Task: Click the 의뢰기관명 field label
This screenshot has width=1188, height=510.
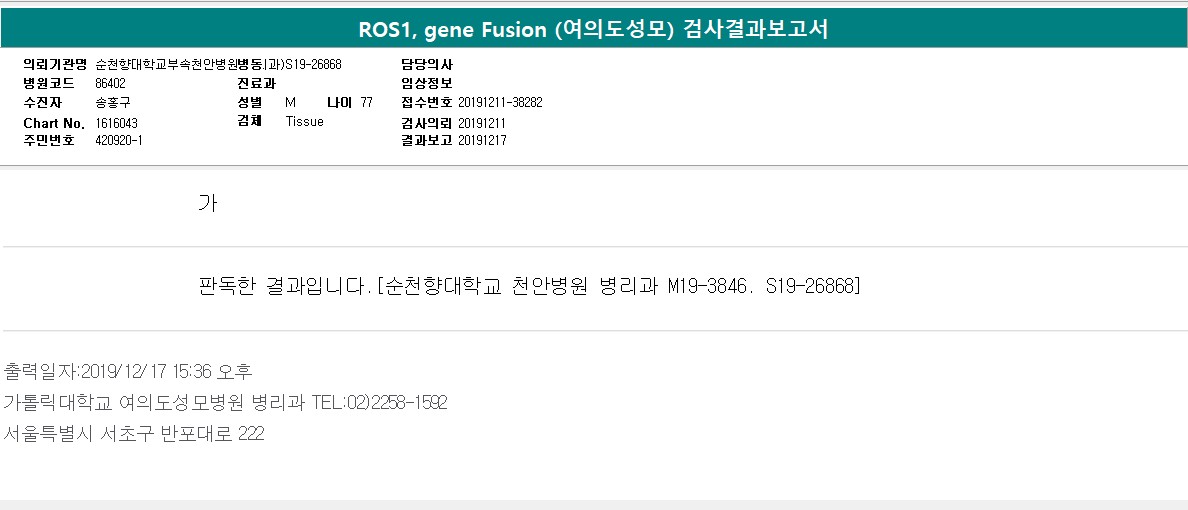Action: point(55,64)
